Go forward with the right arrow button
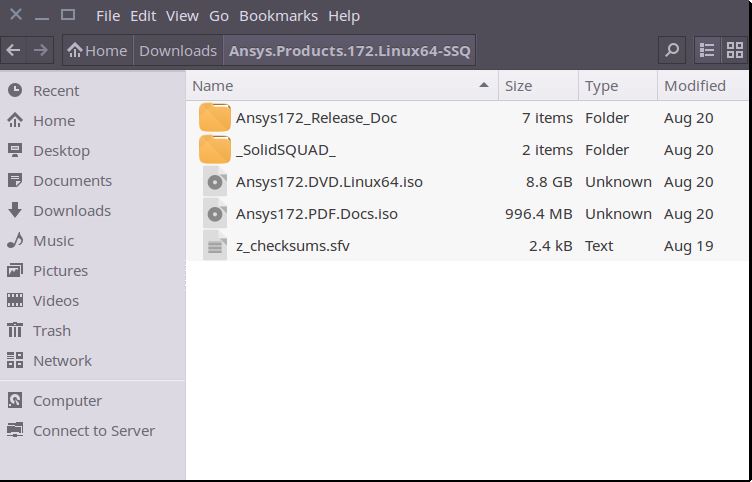 pyautogui.click(x=41, y=50)
